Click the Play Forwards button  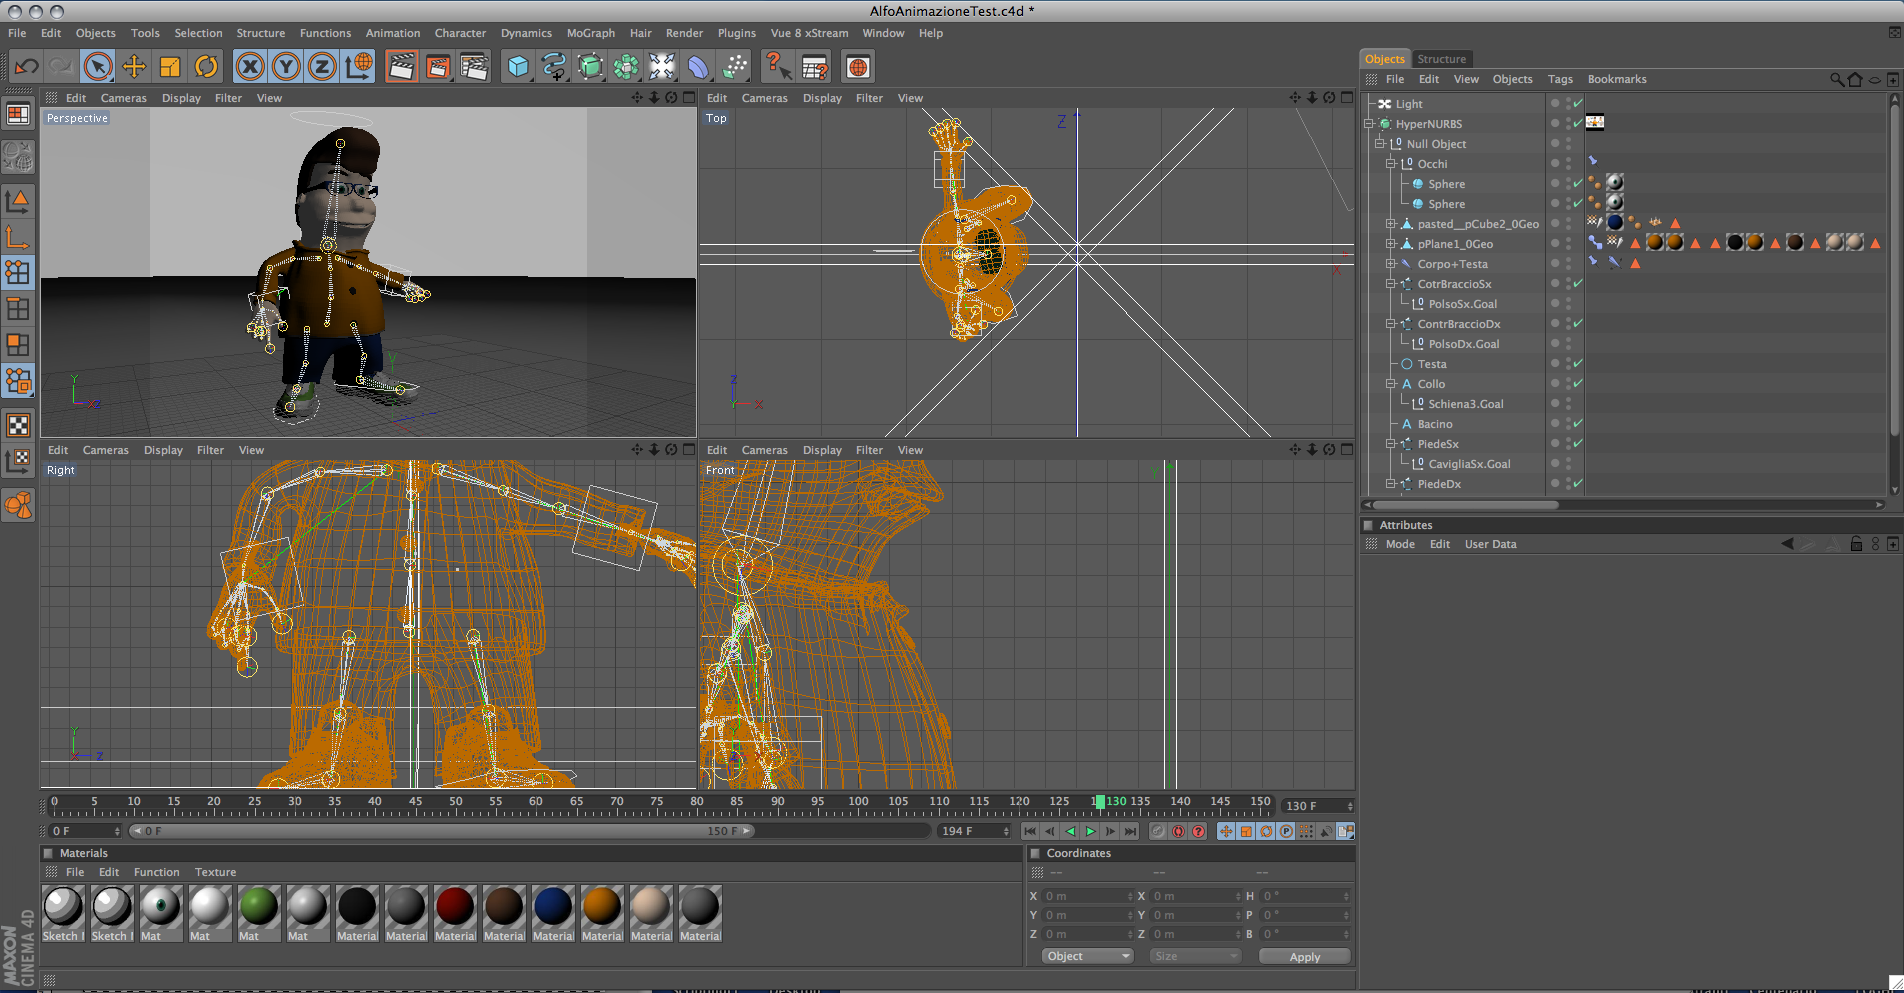[x=1091, y=831]
